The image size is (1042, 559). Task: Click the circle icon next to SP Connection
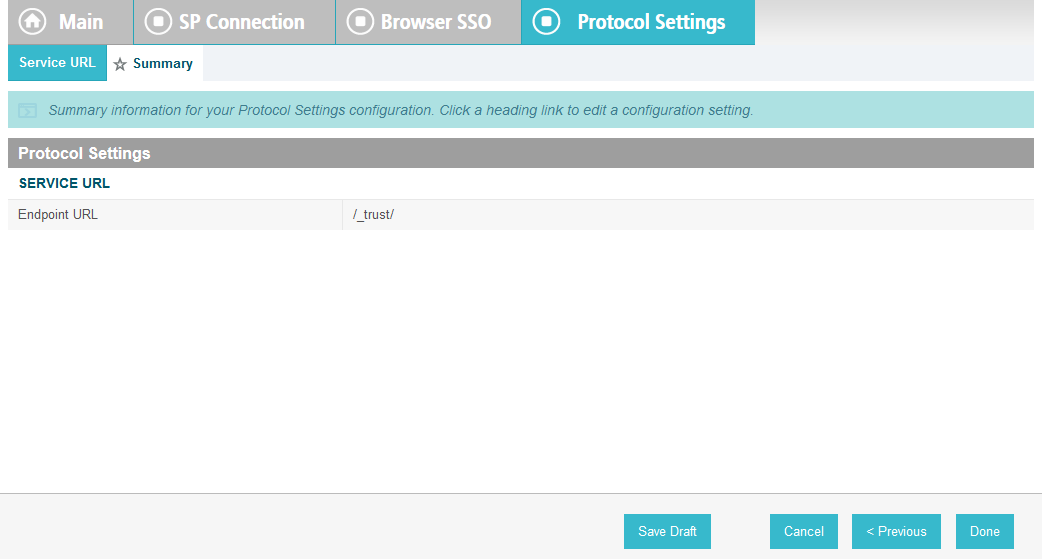coord(158,21)
